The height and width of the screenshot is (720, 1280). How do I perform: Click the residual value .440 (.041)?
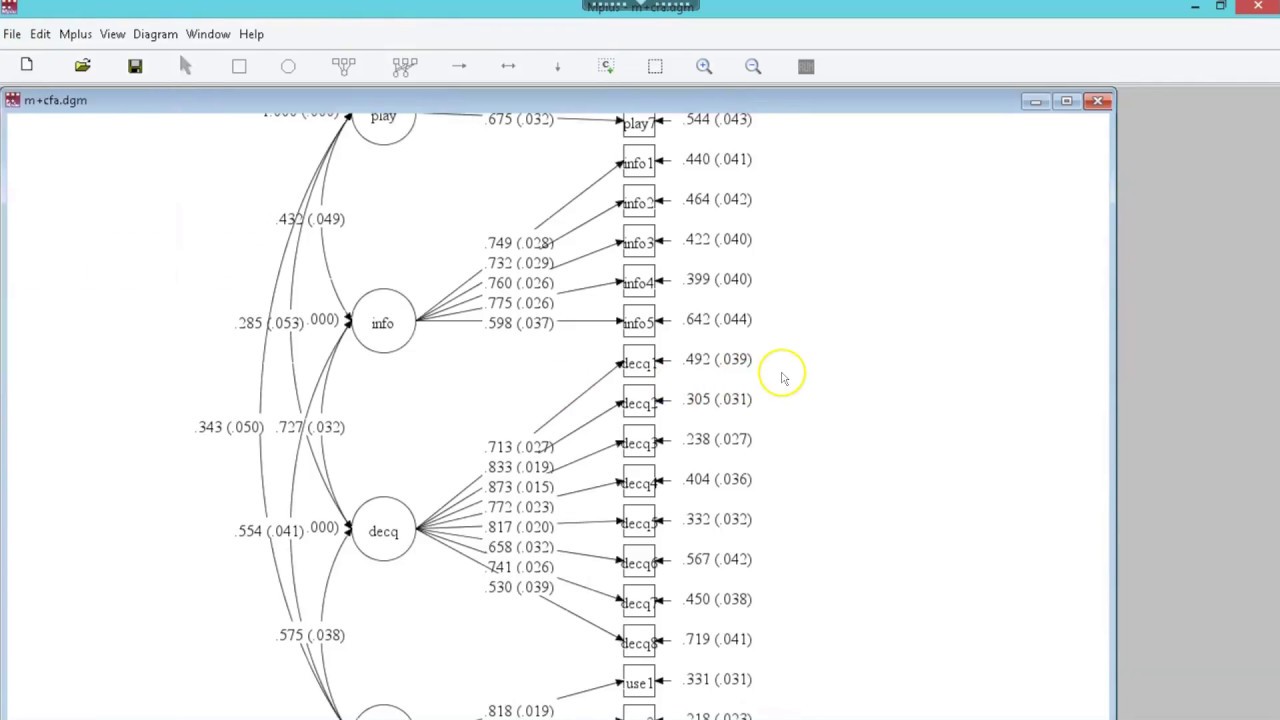pos(718,159)
